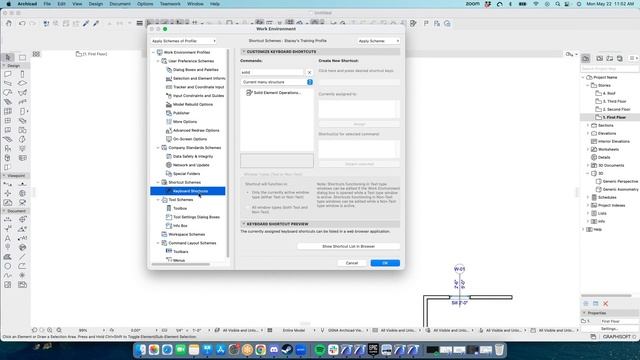Open Spotify from the Dock
This screenshot has width=640, height=360.
320,350
